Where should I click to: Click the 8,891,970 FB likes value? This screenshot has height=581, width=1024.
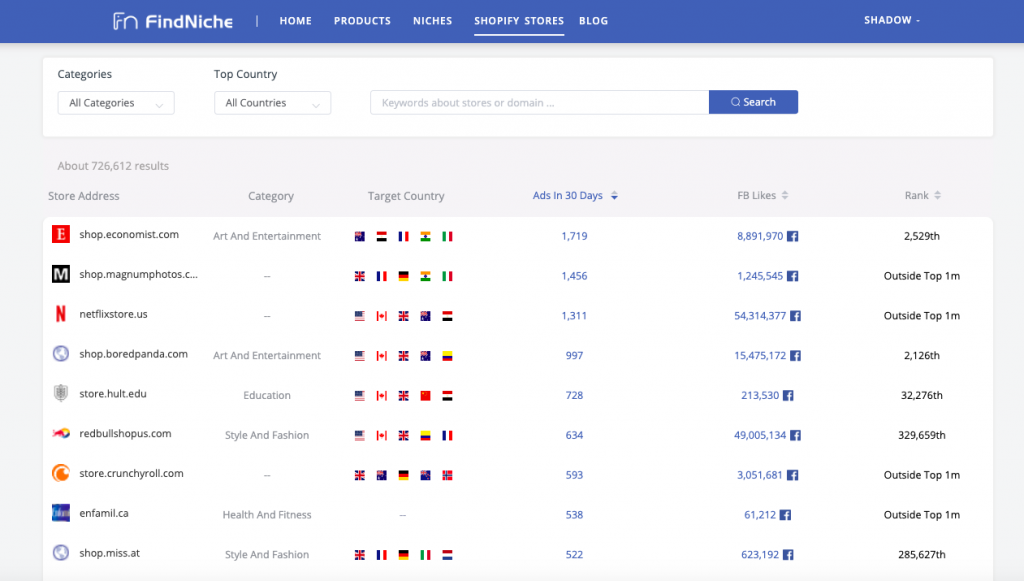point(760,236)
